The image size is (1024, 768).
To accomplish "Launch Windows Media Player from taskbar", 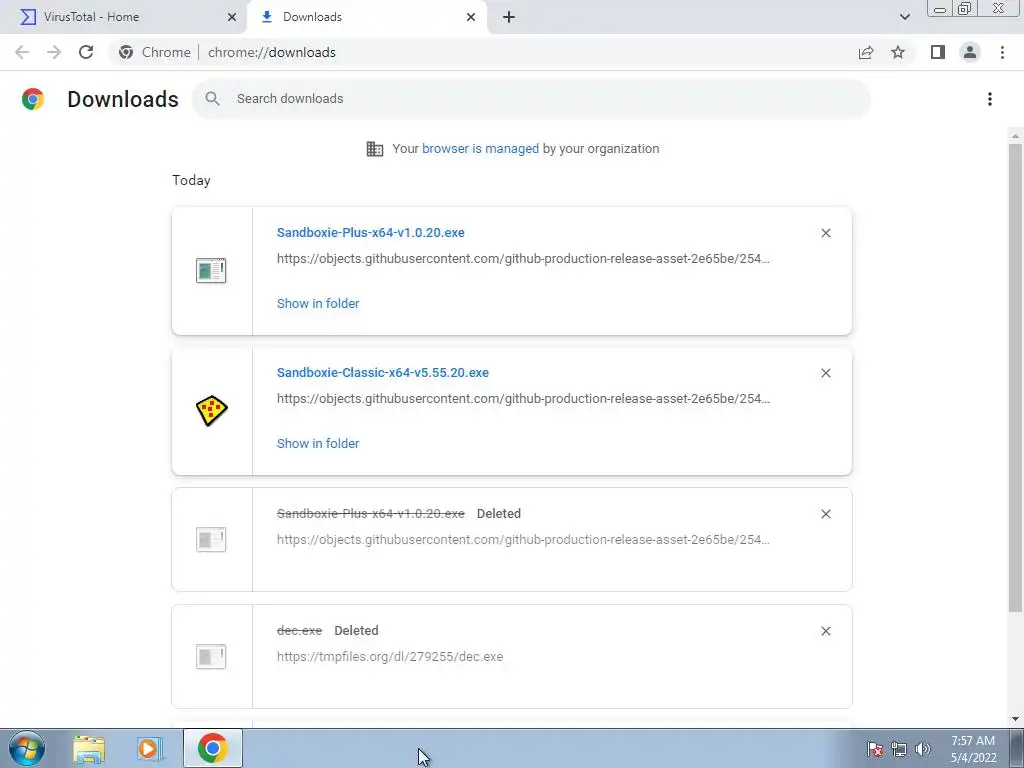I will [149, 748].
